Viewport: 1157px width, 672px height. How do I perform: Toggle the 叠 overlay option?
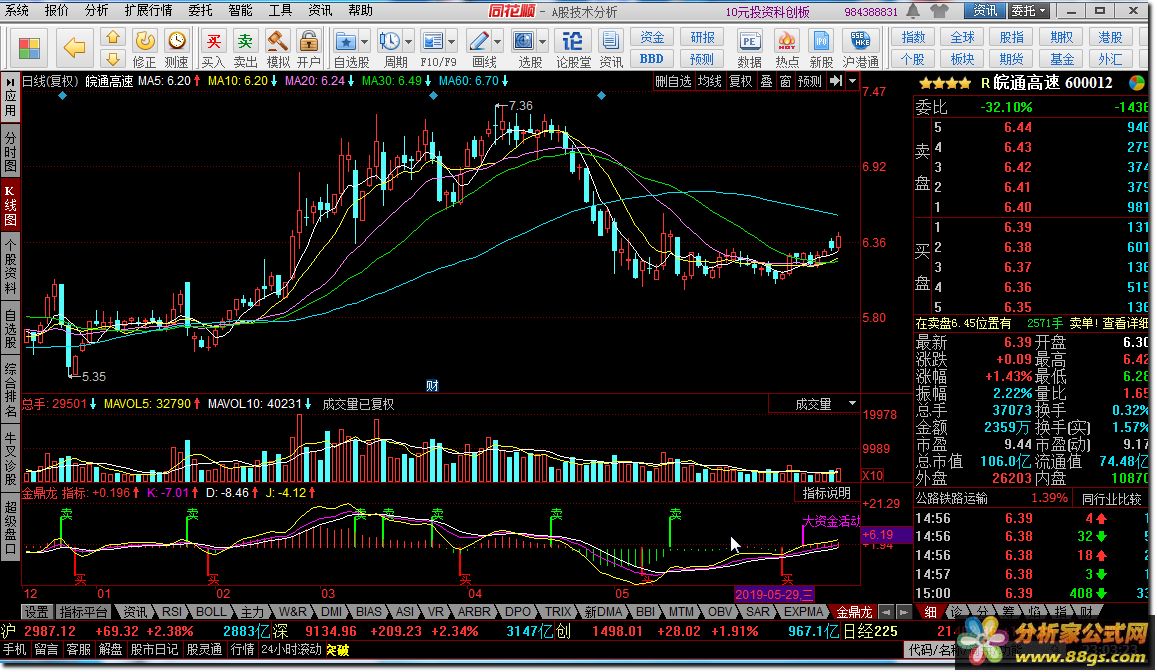click(x=767, y=81)
